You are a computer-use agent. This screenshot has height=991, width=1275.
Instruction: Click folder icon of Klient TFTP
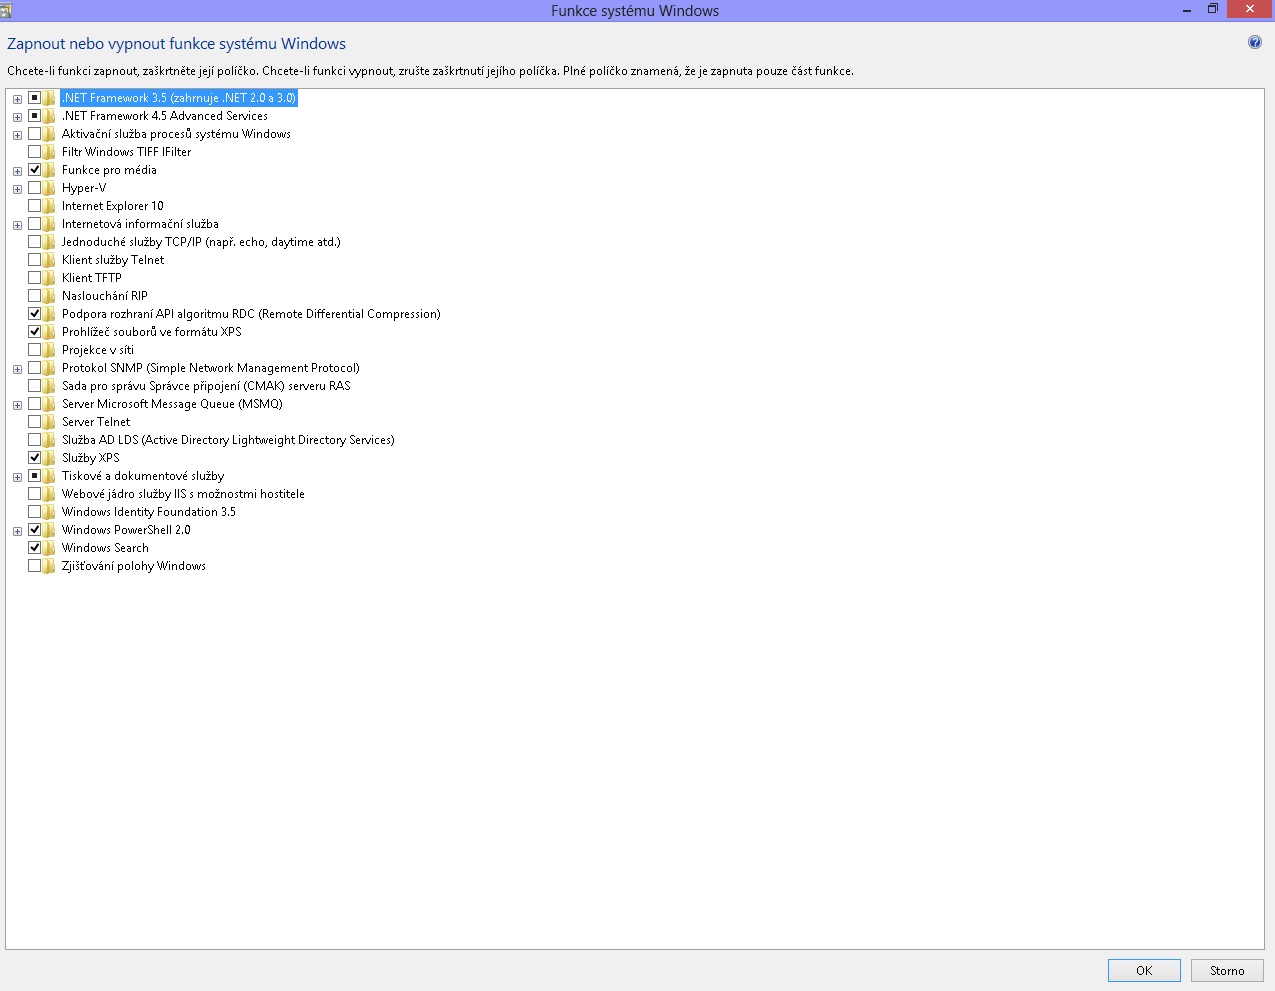tap(49, 278)
